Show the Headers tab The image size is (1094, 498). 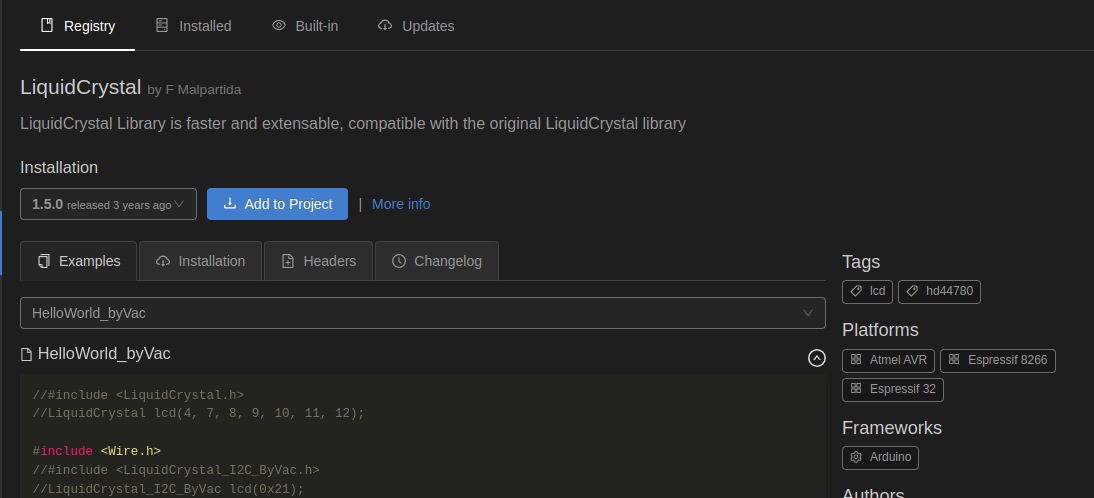pos(318,261)
